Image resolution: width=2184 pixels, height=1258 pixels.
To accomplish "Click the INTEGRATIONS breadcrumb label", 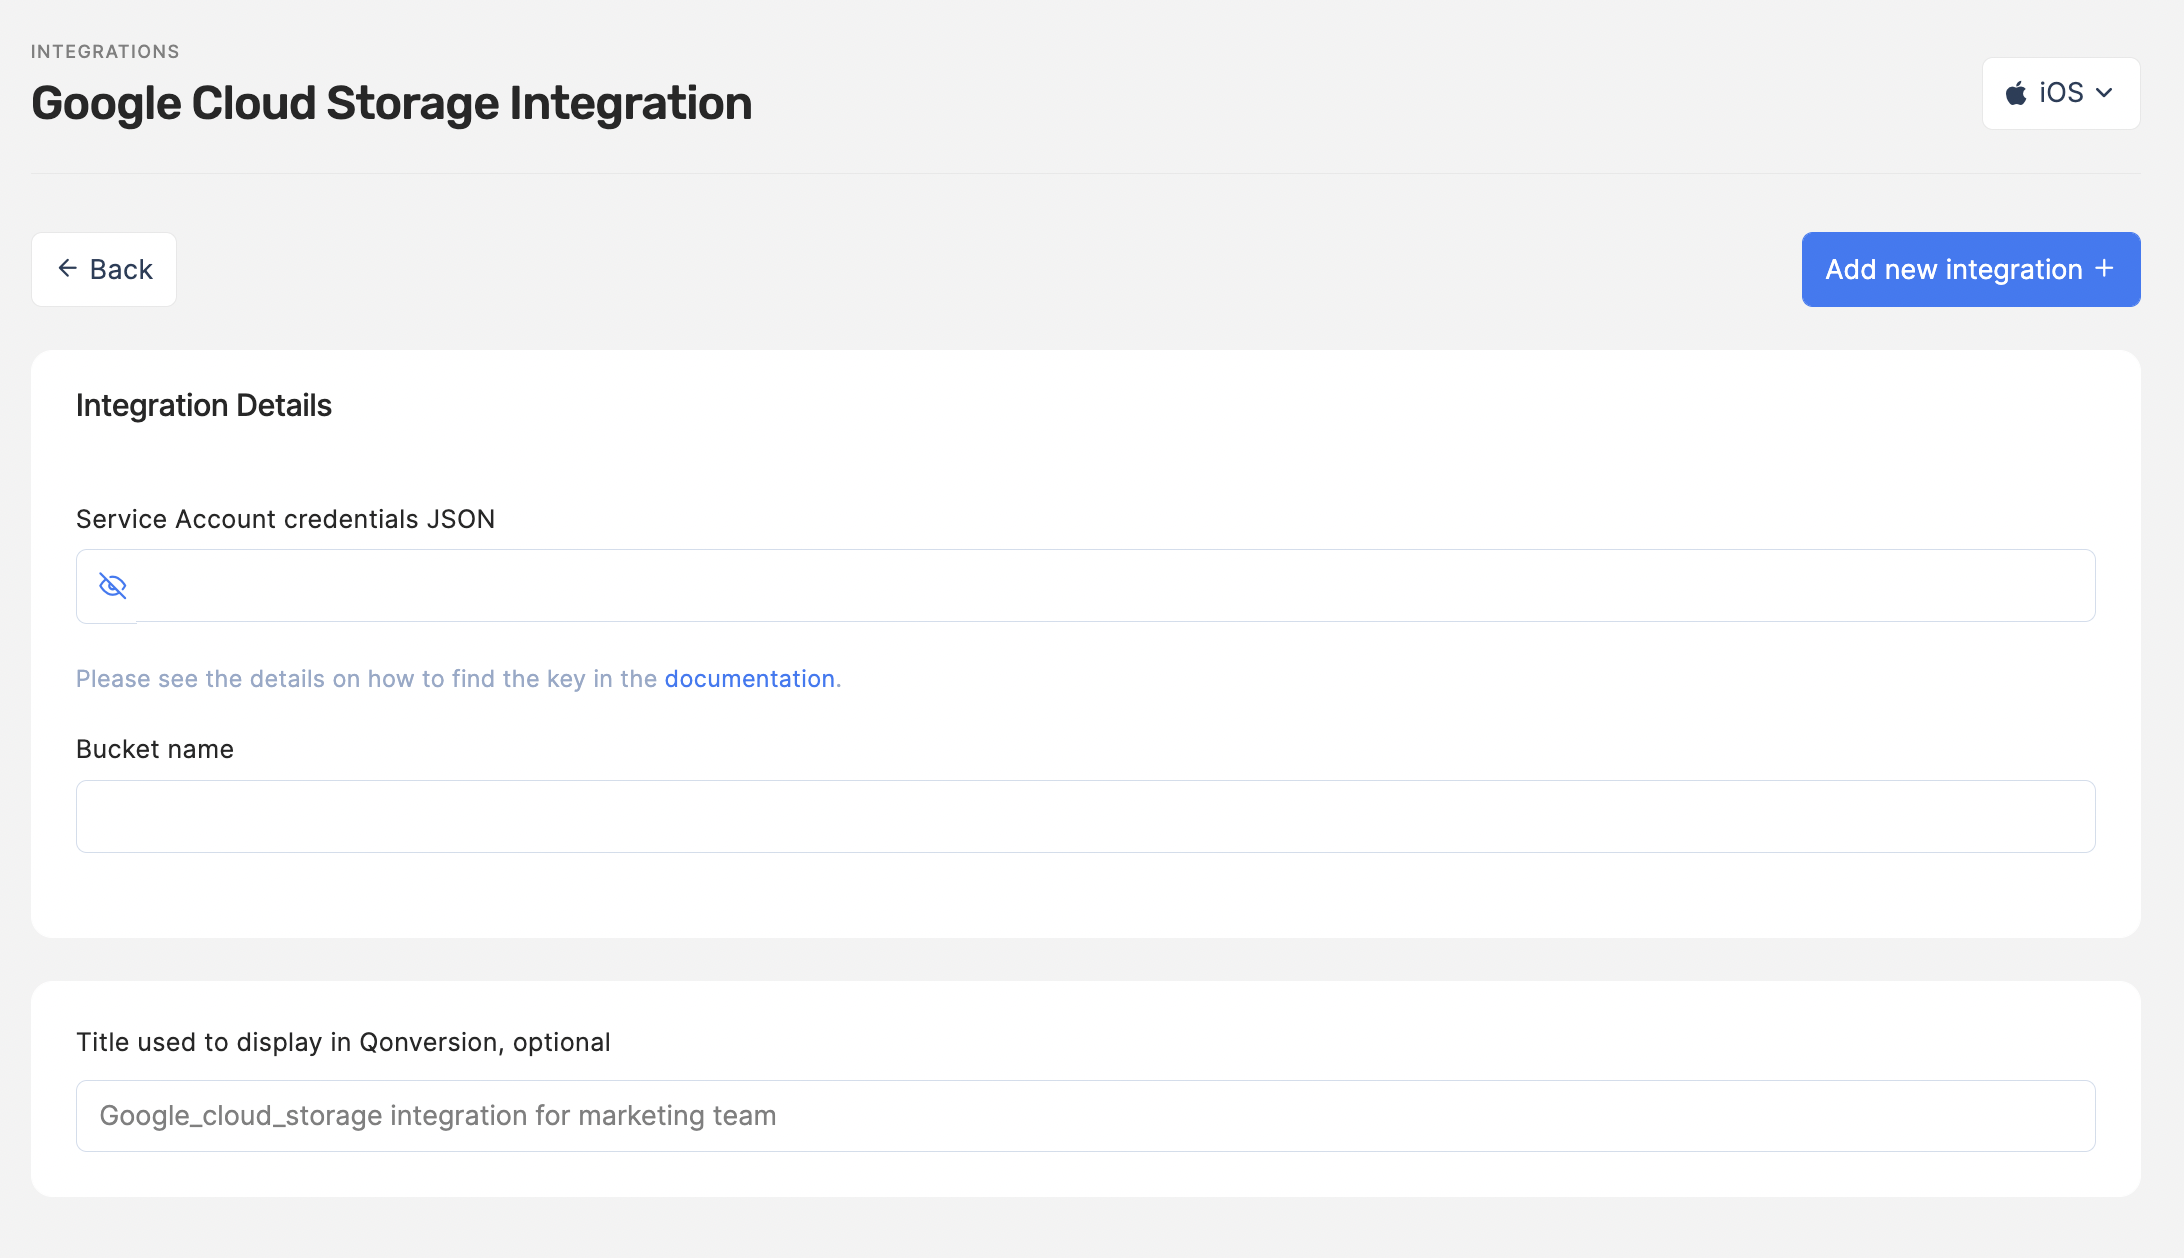I will pyautogui.click(x=105, y=51).
